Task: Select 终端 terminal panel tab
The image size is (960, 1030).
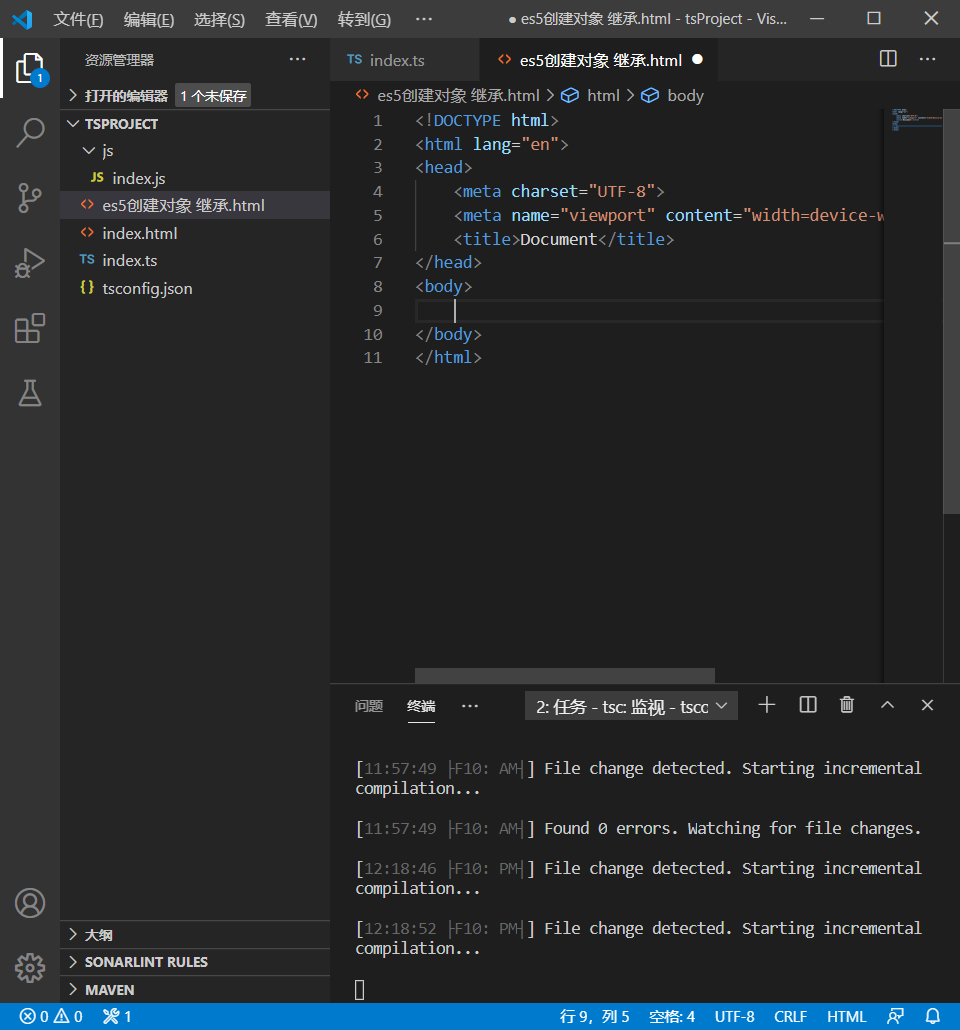Action: pyautogui.click(x=421, y=706)
